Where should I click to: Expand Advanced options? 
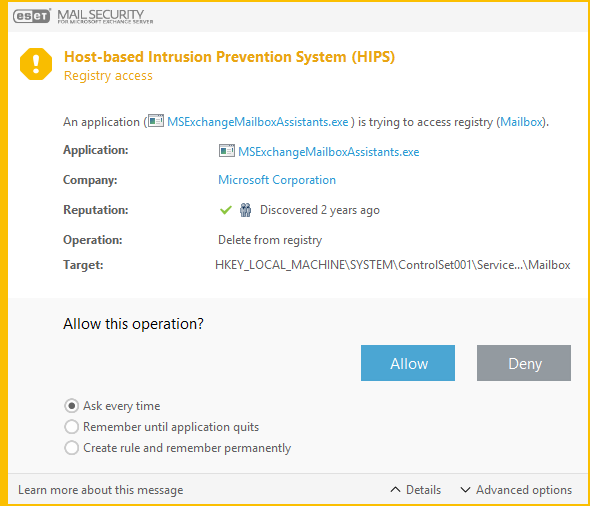tap(516, 490)
